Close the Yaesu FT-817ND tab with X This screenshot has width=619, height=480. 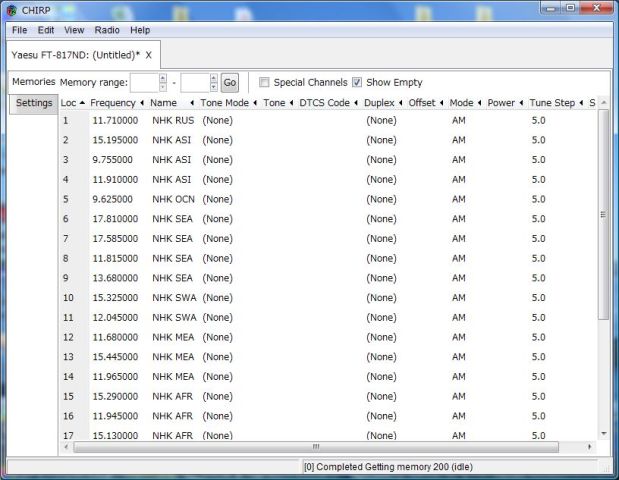pyautogui.click(x=148, y=55)
